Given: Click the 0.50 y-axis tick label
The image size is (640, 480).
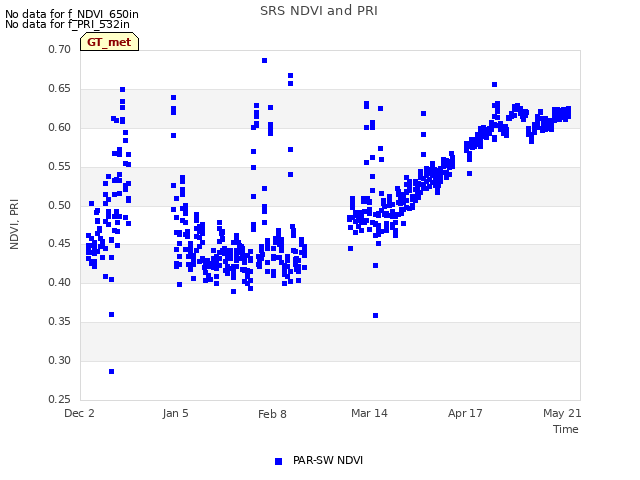Looking at the screenshot, I should pyautogui.click(x=60, y=205).
